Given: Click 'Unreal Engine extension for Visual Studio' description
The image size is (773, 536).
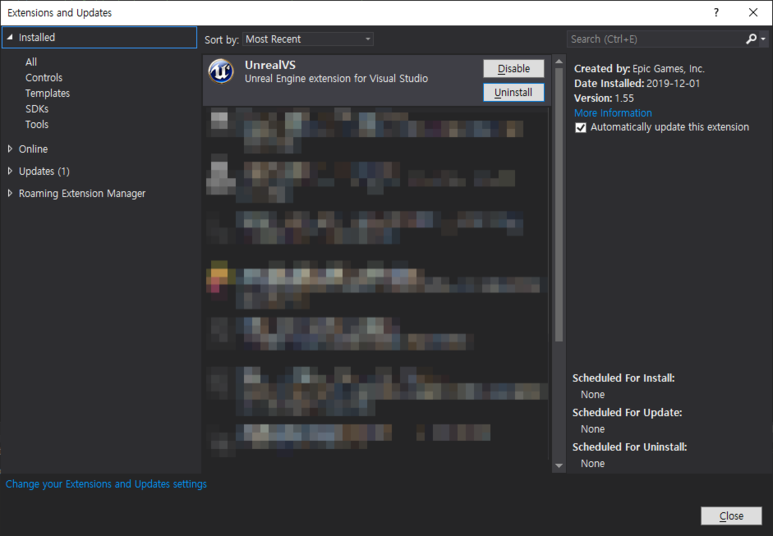Looking at the screenshot, I should click(x=336, y=78).
